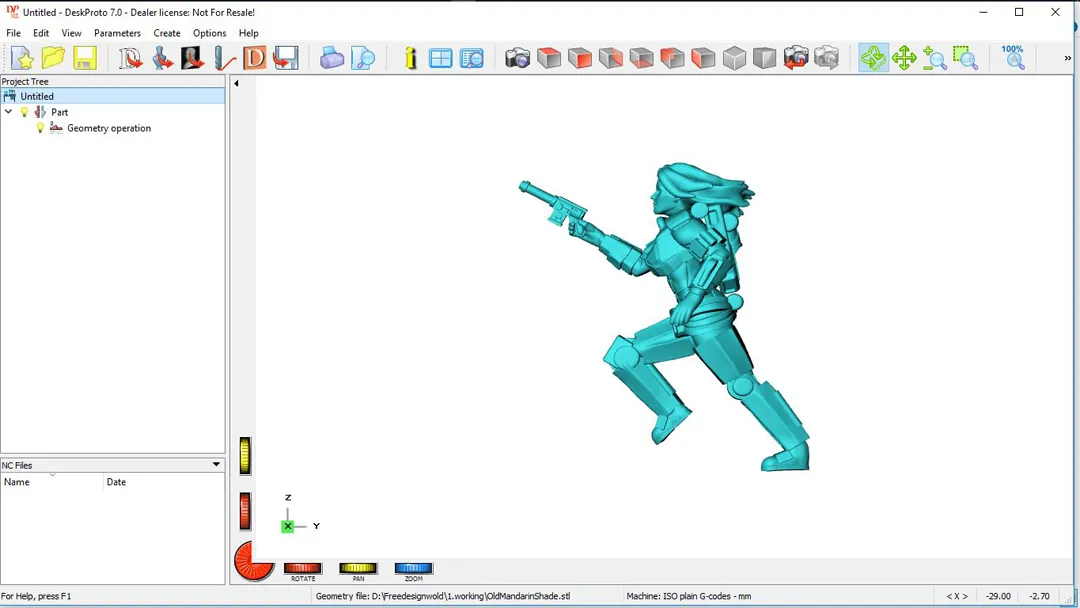Activate the Pan mouse mode arrows
This screenshot has width=1080, height=608.
click(904, 58)
